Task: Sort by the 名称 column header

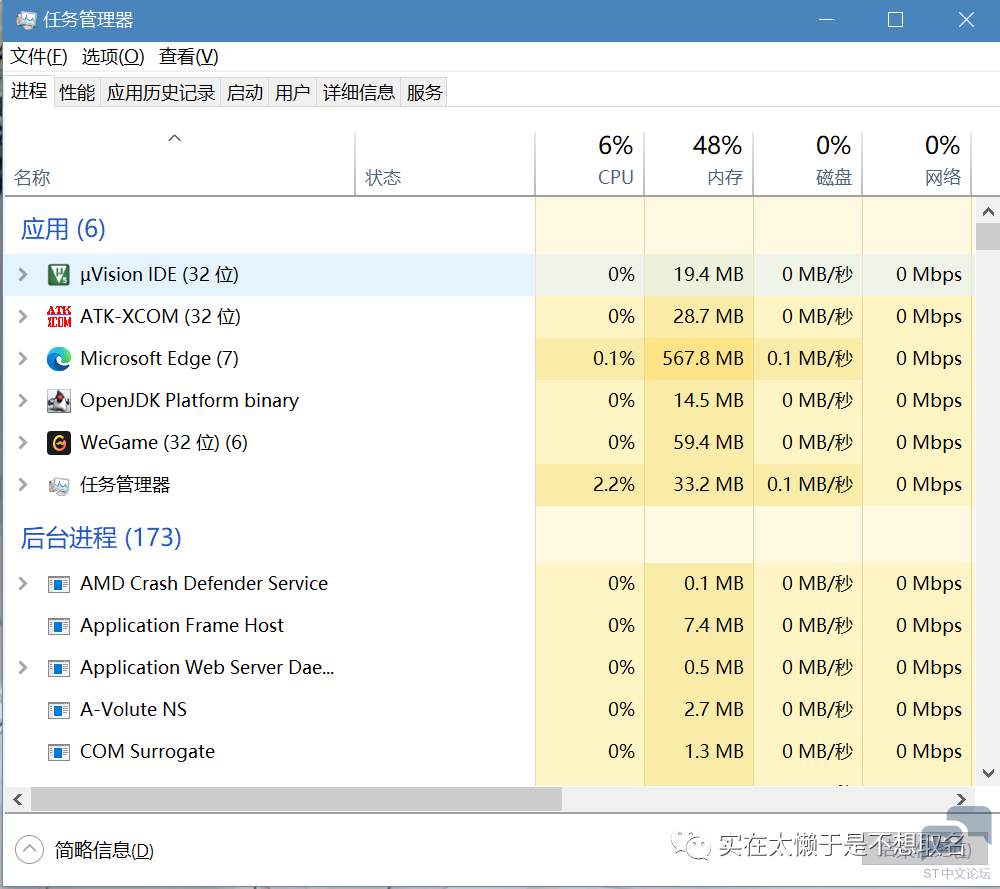Action: [x=179, y=163]
